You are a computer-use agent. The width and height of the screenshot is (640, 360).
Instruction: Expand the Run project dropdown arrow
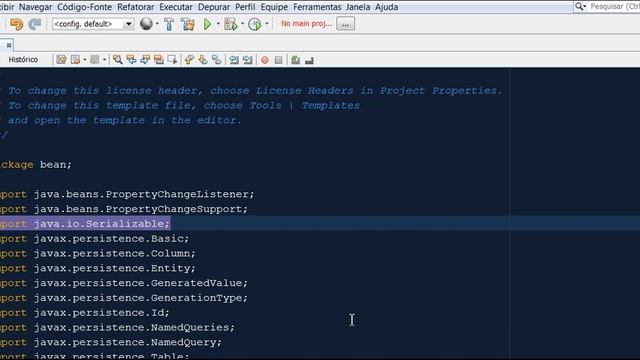tap(218, 24)
